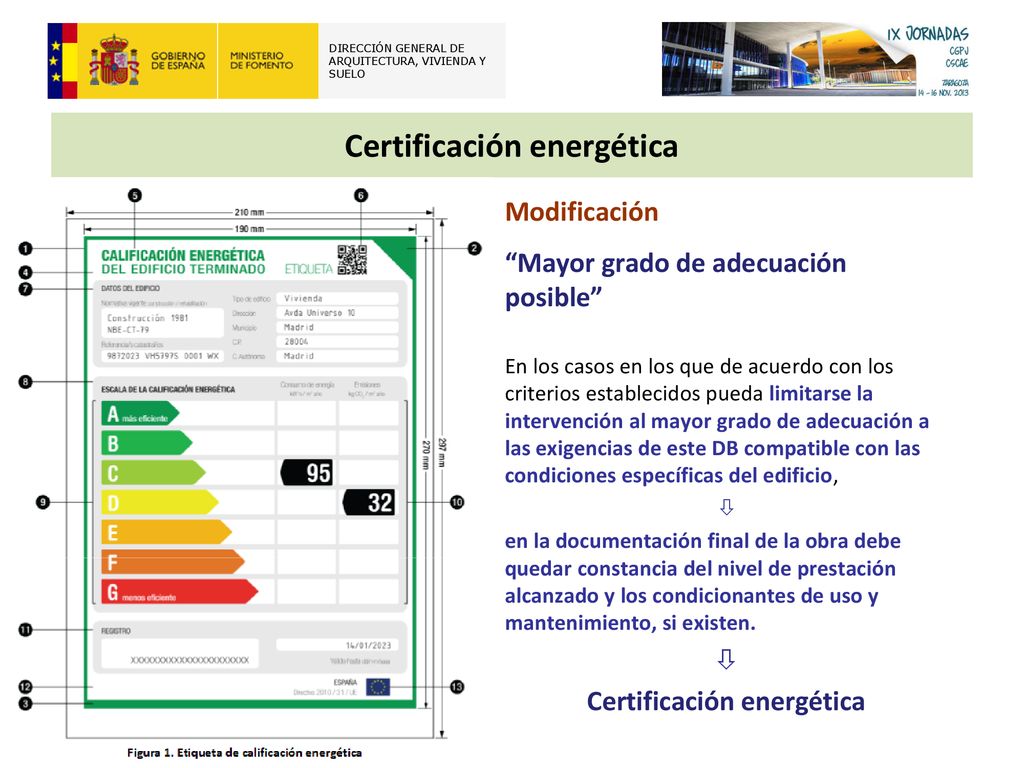Select the orange E rating arrow

click(166, 532)
